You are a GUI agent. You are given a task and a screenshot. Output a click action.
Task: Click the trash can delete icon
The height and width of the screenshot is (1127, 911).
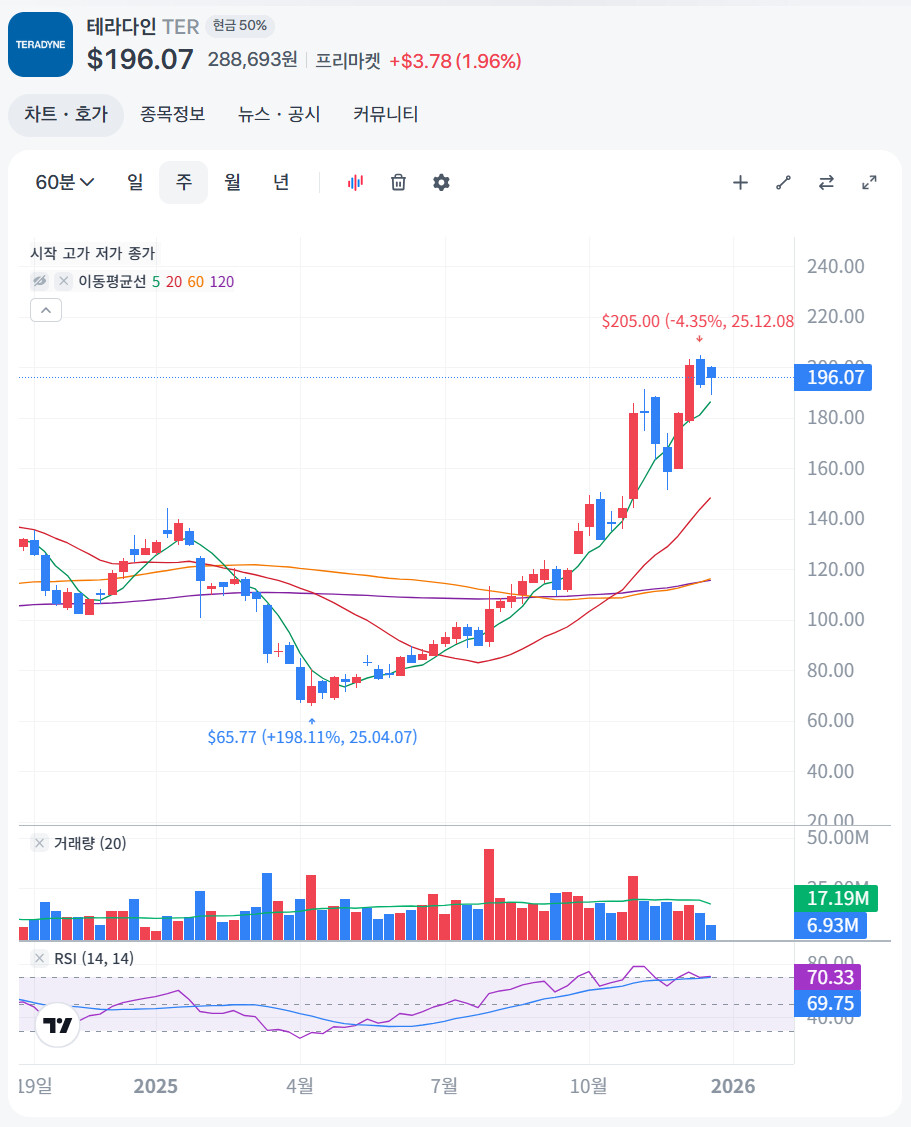[398, 182]
